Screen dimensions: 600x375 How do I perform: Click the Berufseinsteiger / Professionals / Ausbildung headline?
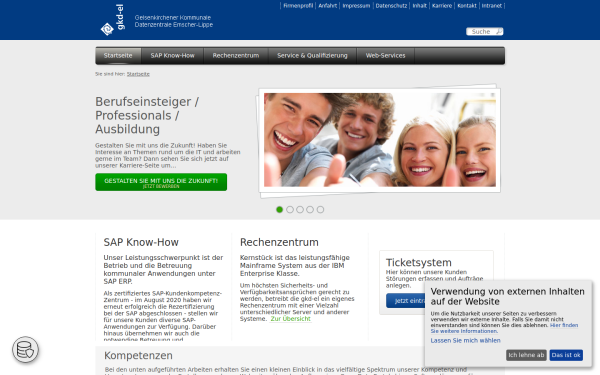[x=147, y=116]
